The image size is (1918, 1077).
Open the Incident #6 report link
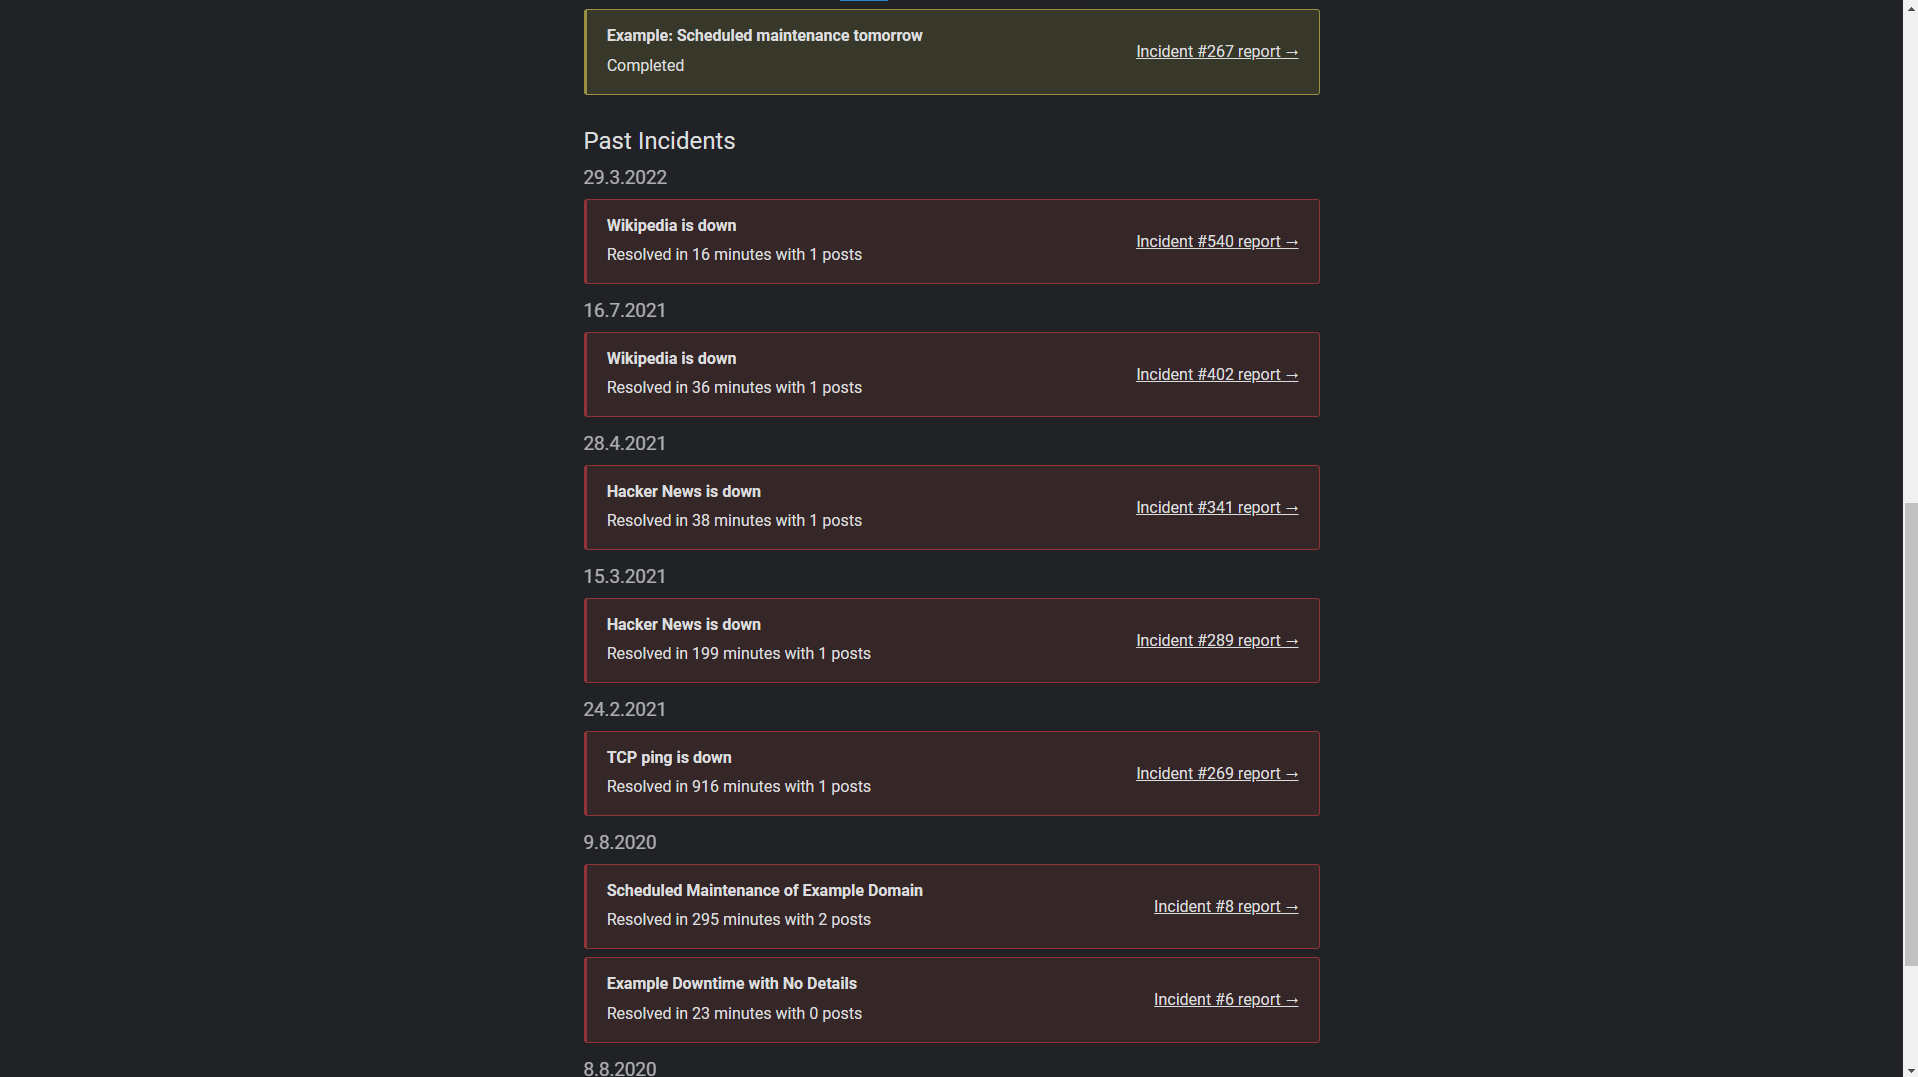(x=1225, y=999)
